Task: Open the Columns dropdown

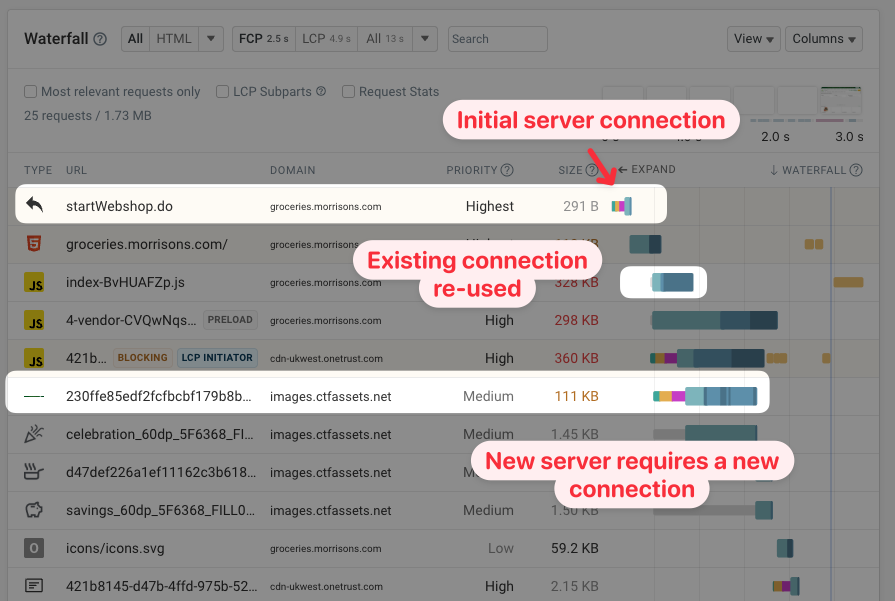Action: click(x=824, y=38)
